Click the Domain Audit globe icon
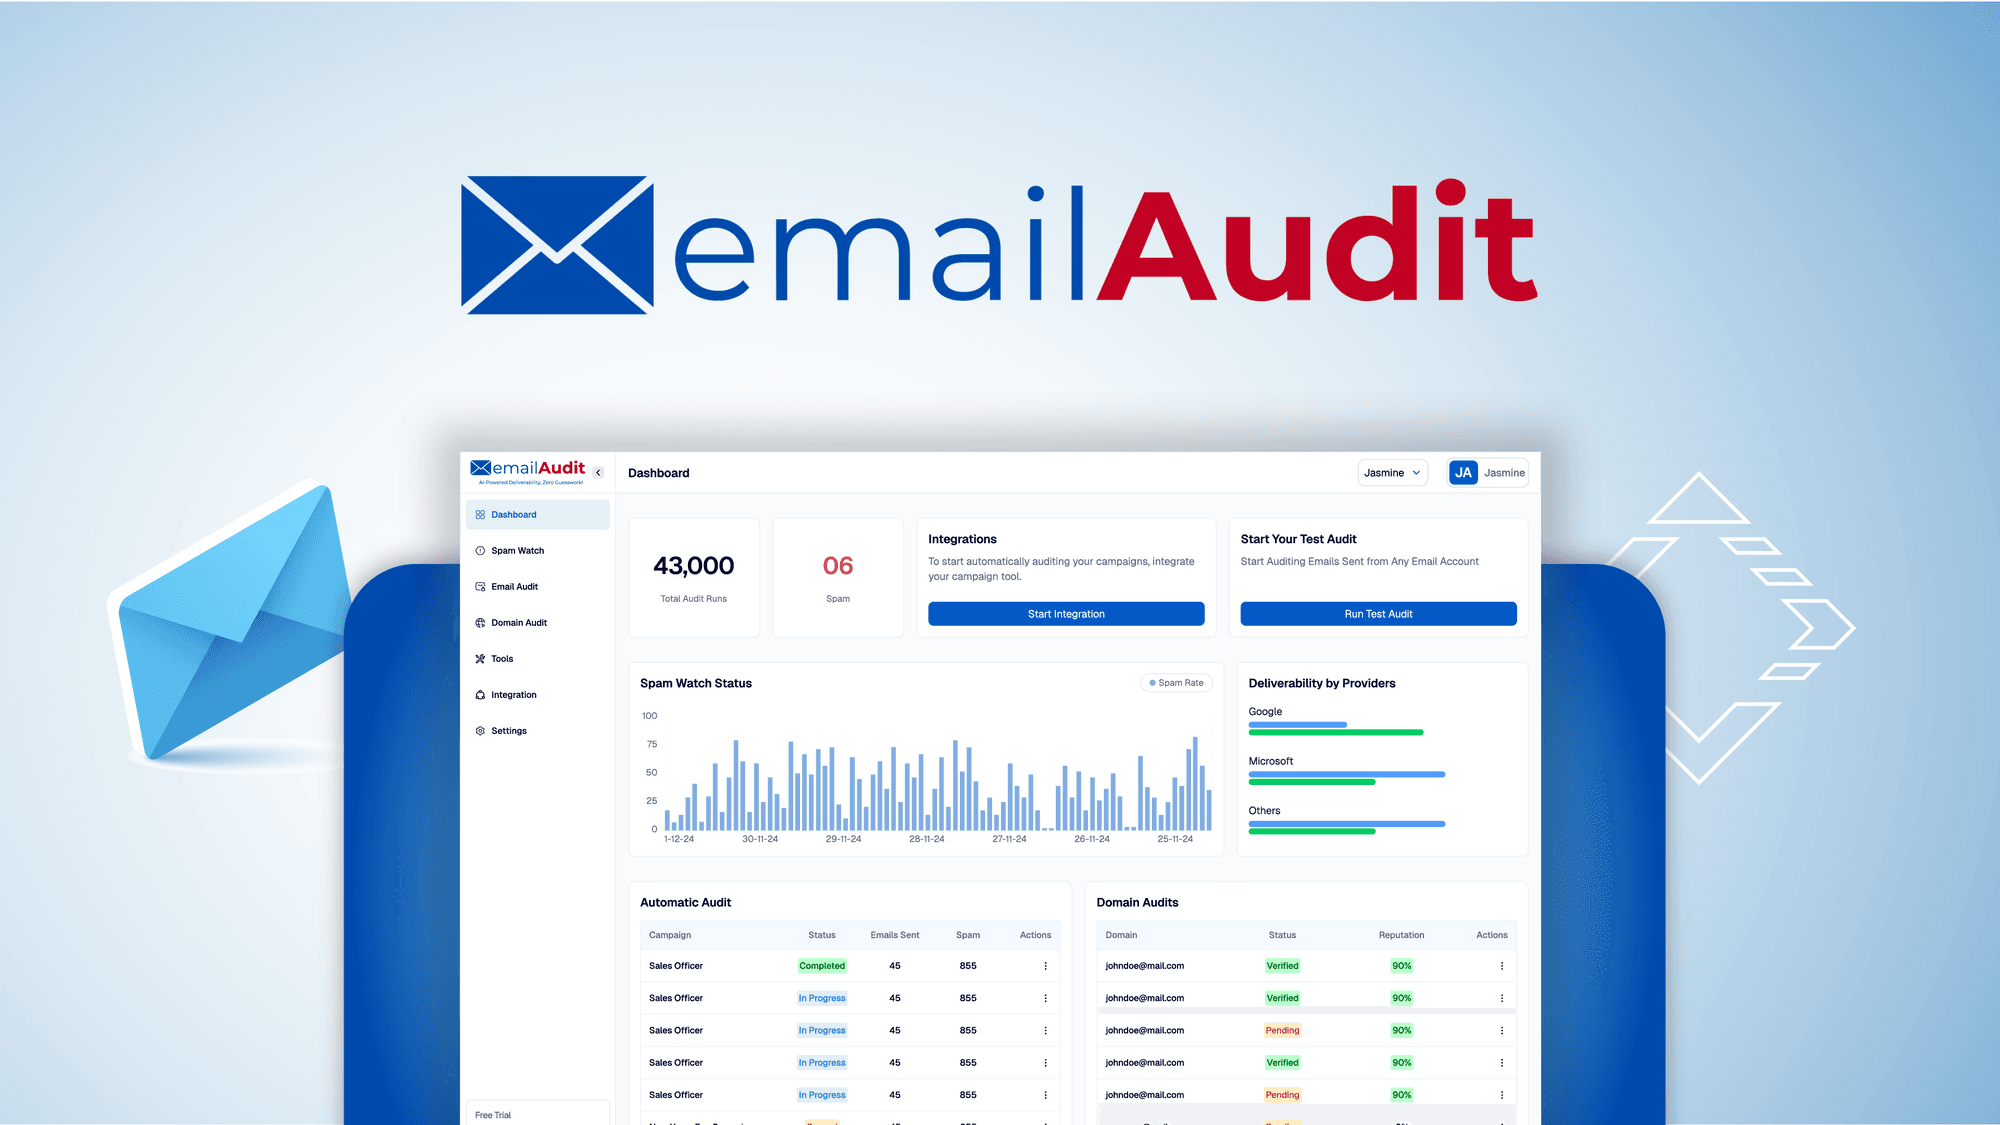Viewport: 2000px width, 1125px height. pyautogui.click(x=480, y=623)
